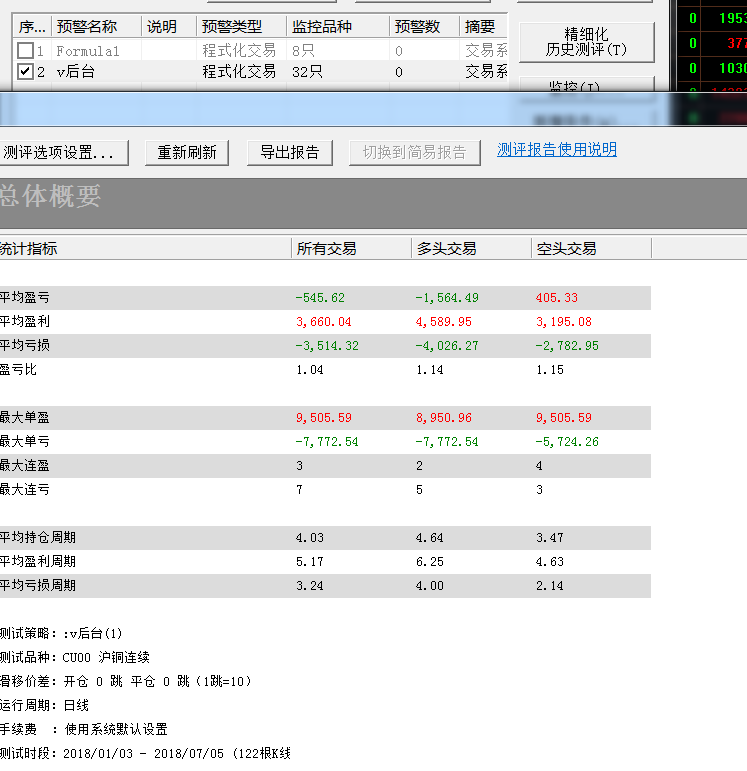Click the 平均持仓周期 row label
The height and width of the screenshot is (771, 747).
point(38,537)
